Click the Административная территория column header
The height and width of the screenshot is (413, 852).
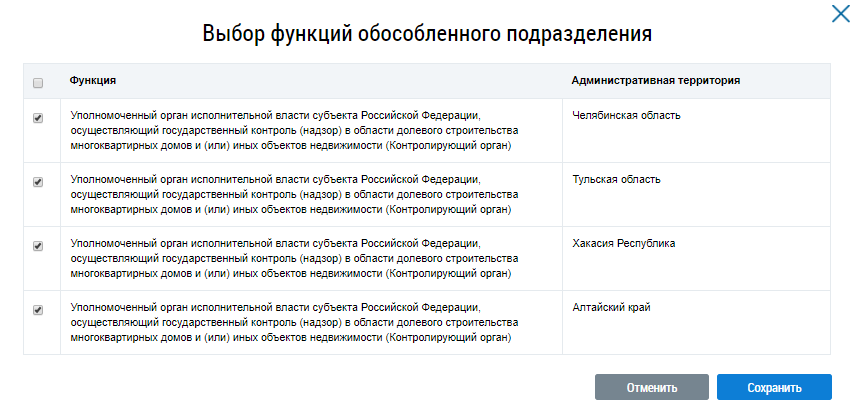(655, 80)
